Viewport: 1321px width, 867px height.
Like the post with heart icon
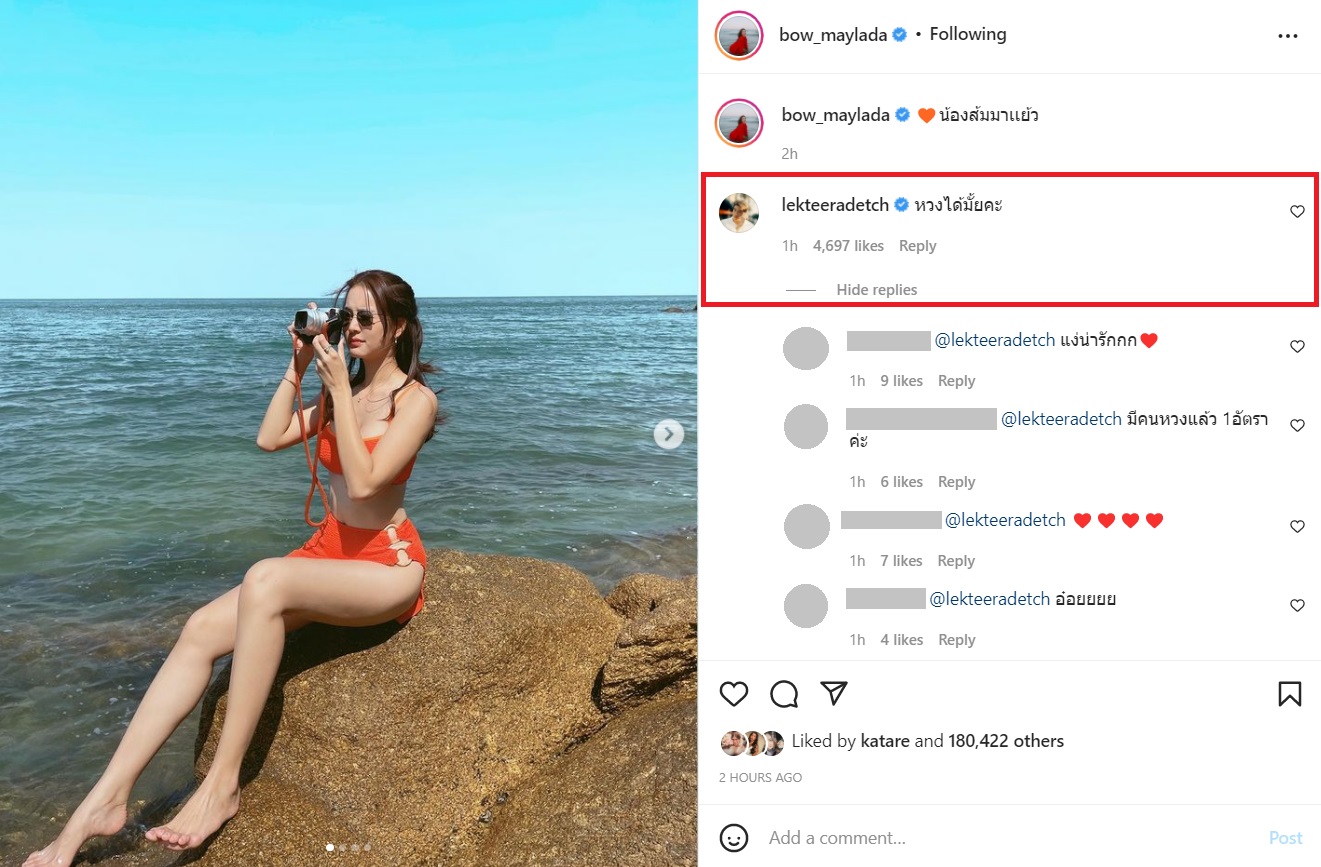pyautogui.click(x=734, y=694)
